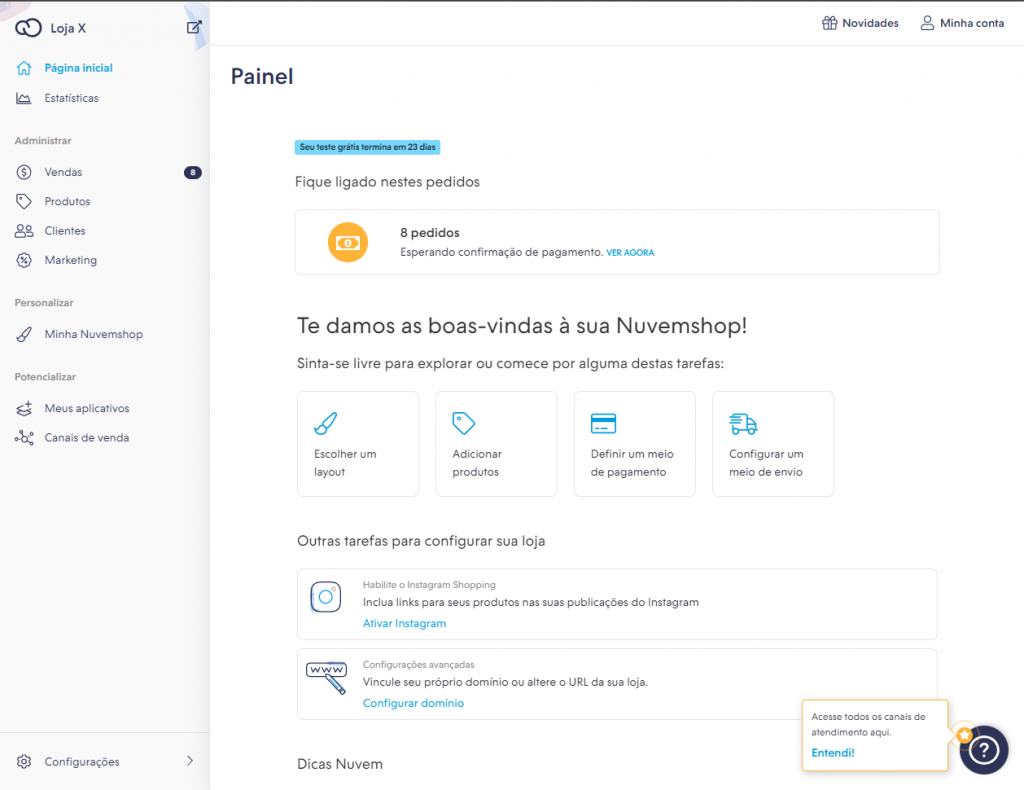This screenshot has height=790, width=1024.
Task: Click Ativar Instagram link
Action: pos(404,623)
